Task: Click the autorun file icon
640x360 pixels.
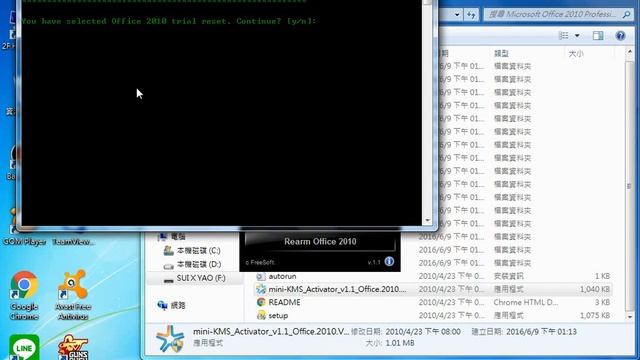Action: (x=261, y=276)
